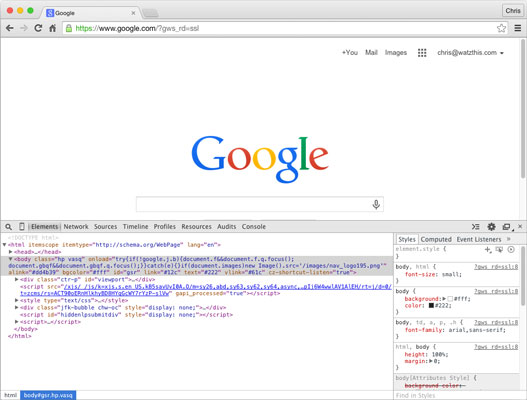Open the chris@watzthis.com account dropdown
527x400 pixels.
470,53
